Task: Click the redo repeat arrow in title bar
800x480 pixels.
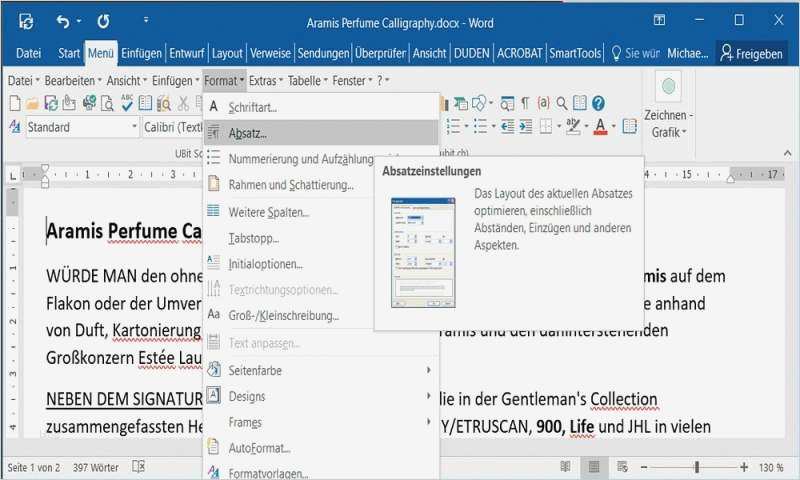Action: tap(104, 21)
